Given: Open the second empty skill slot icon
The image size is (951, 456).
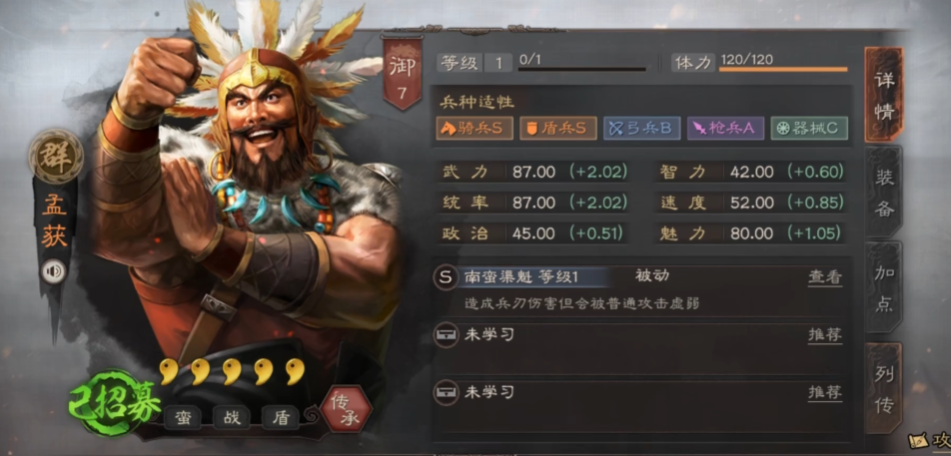Looking at the screenshot, I should click(446, 393).
